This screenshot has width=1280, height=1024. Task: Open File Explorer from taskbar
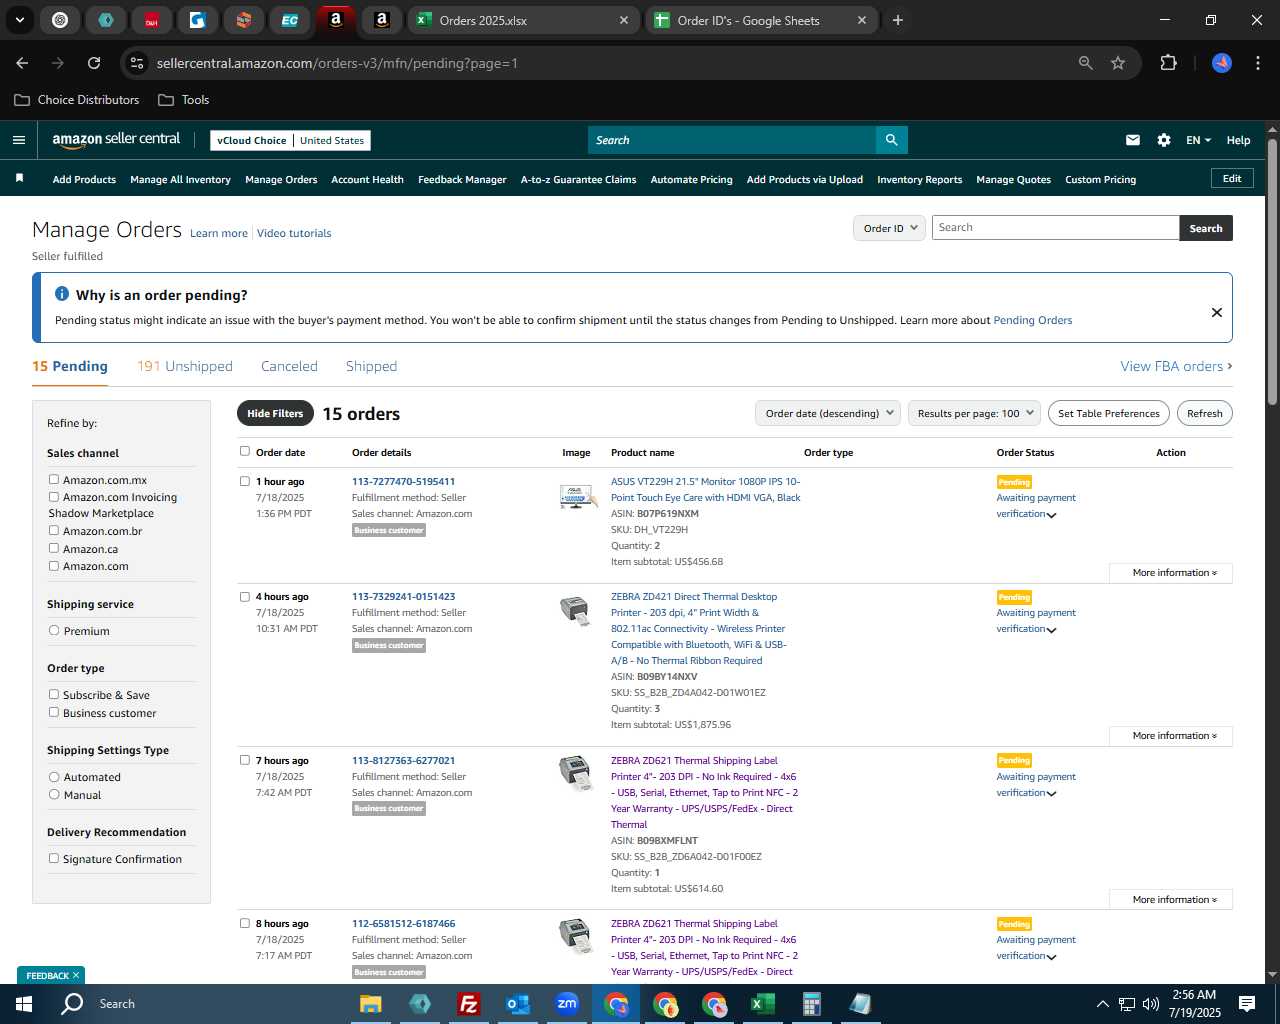[x=371, y=1004]
